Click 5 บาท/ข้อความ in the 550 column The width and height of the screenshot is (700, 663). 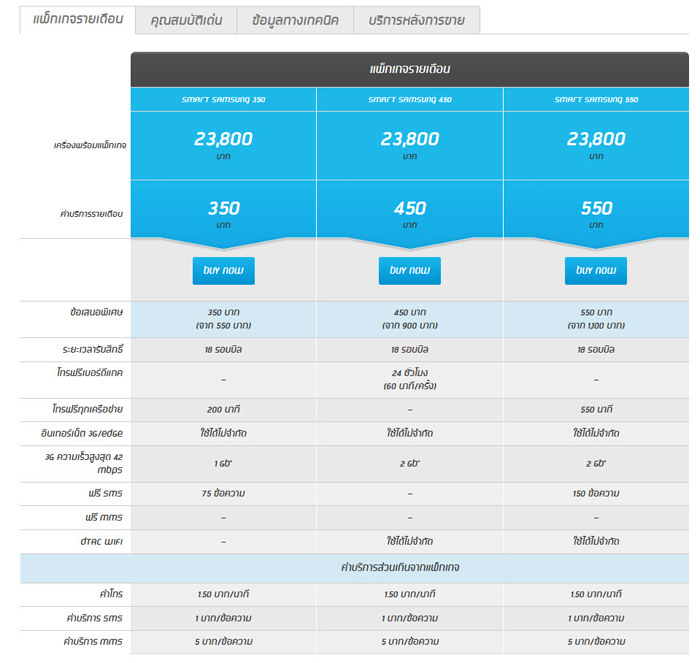(x=596, y=642)
